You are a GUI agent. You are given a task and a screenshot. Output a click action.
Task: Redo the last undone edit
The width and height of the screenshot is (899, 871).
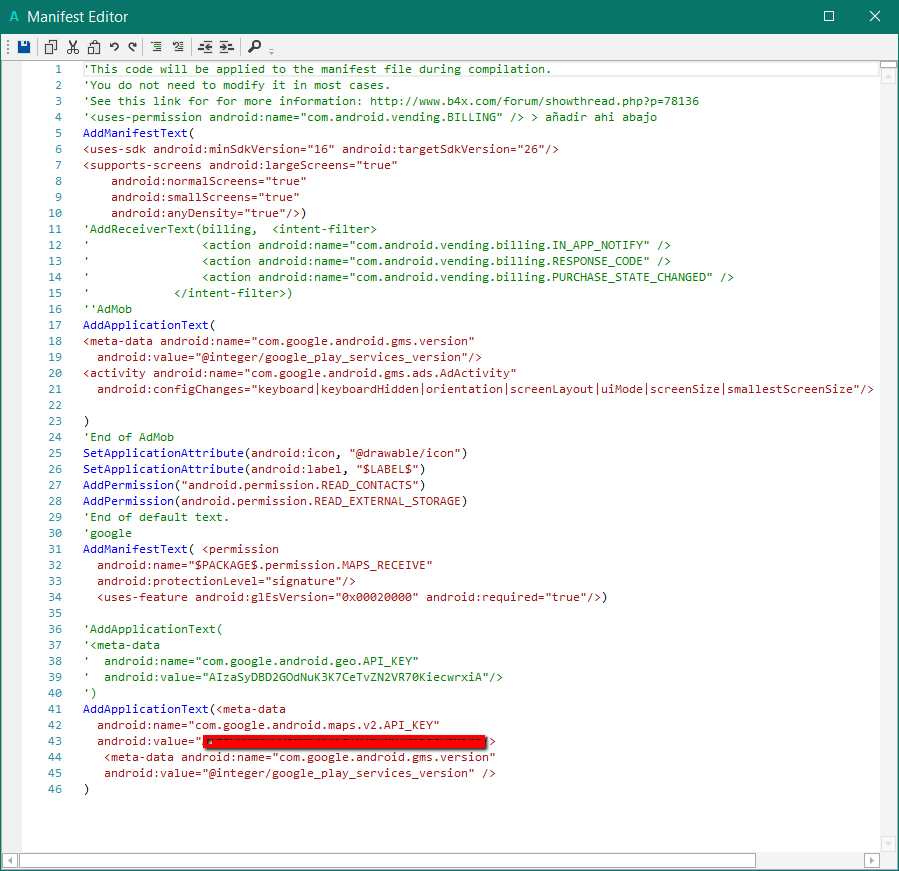(x=132, y=47)
